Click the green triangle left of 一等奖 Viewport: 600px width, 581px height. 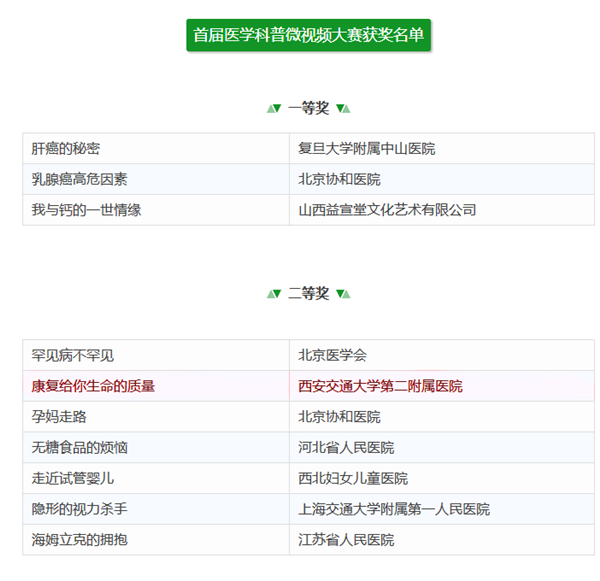(273, 108)
